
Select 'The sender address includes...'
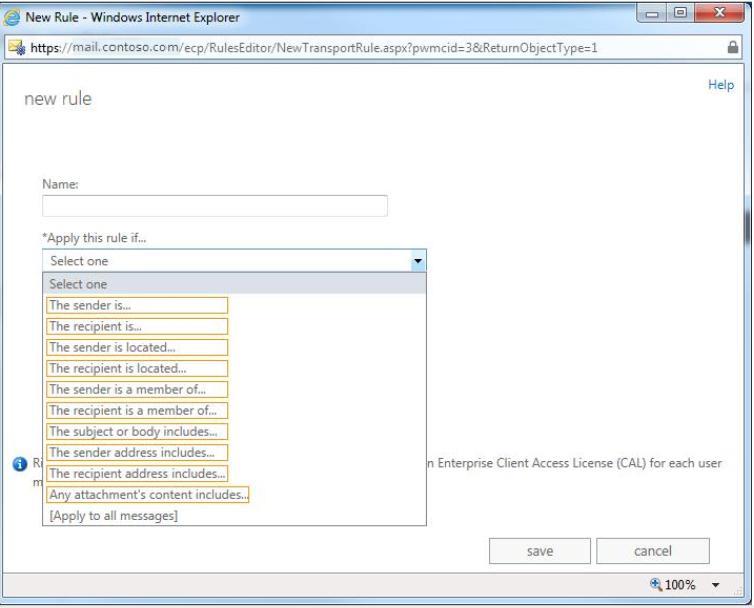coord(137,453)
